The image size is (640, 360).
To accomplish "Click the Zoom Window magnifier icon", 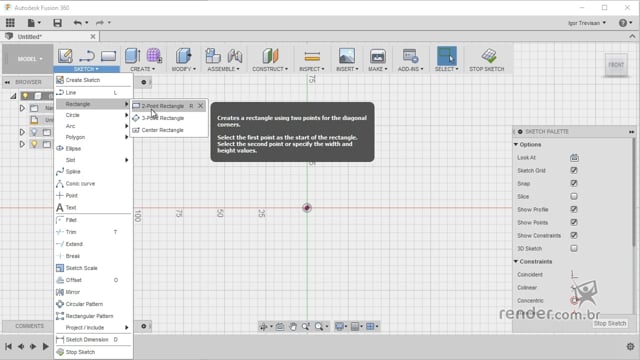I will 319,327.
